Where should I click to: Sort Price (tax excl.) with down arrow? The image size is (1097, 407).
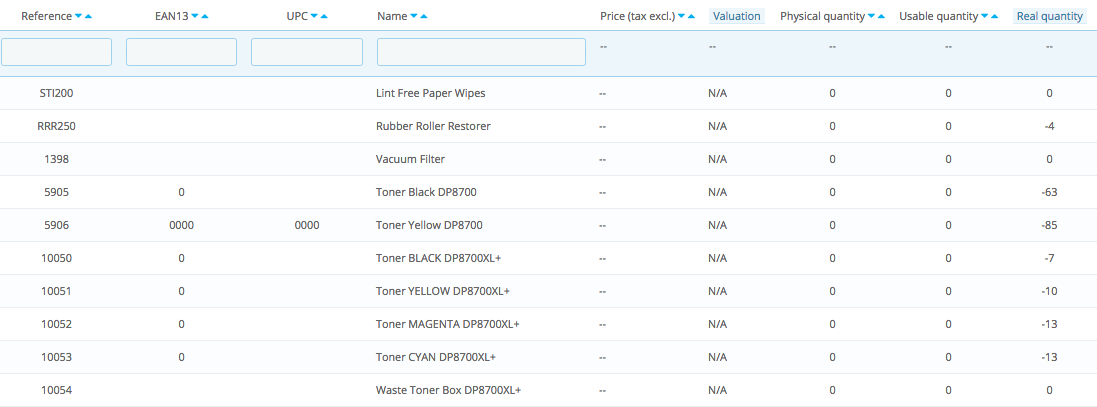click(x=681, y=16)
